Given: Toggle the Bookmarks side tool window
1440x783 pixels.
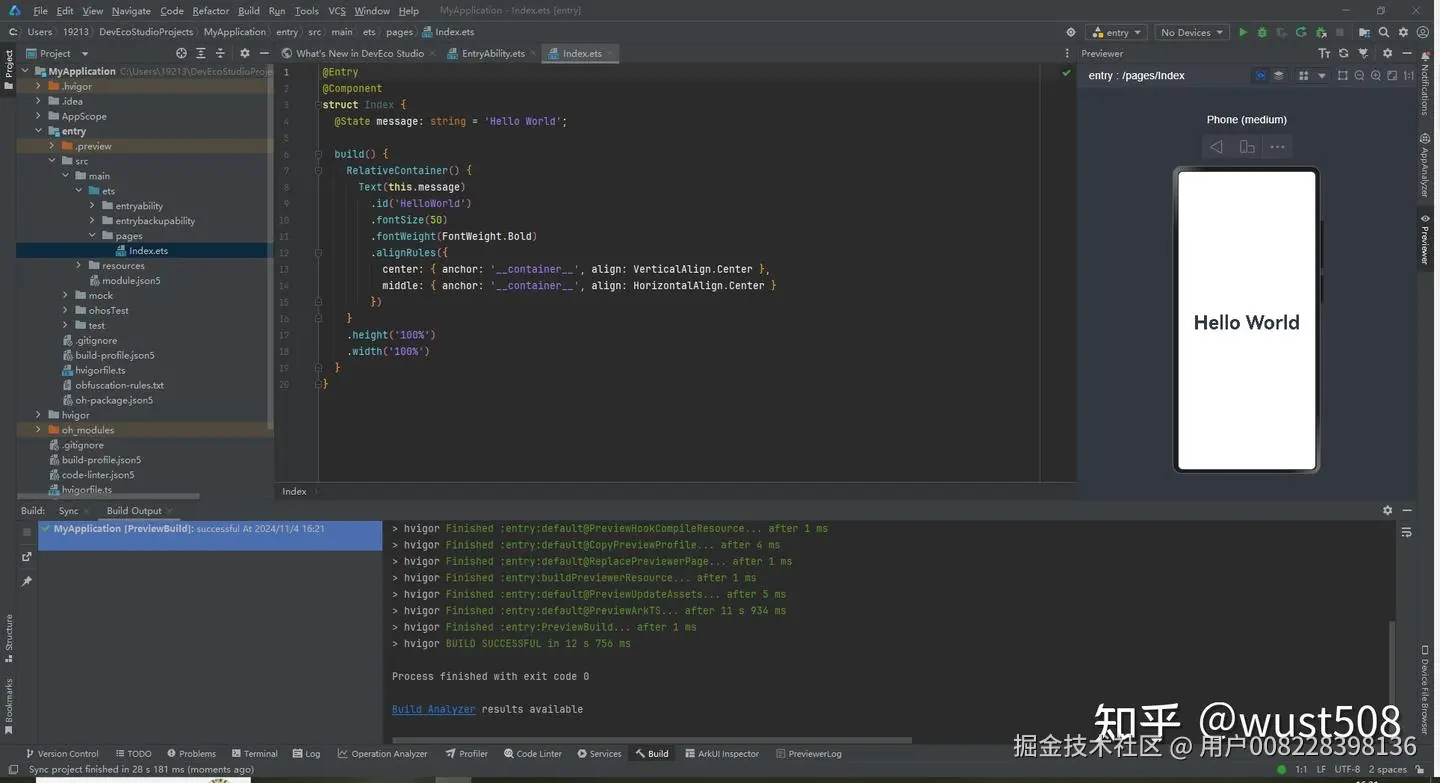Looking at the screenshot, I should 8,706.
